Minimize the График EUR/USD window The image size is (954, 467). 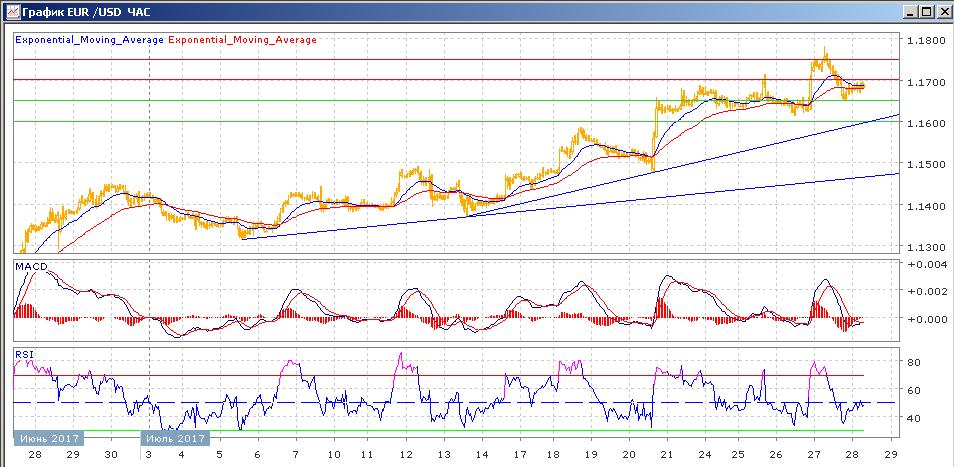[x=910, y=12]
